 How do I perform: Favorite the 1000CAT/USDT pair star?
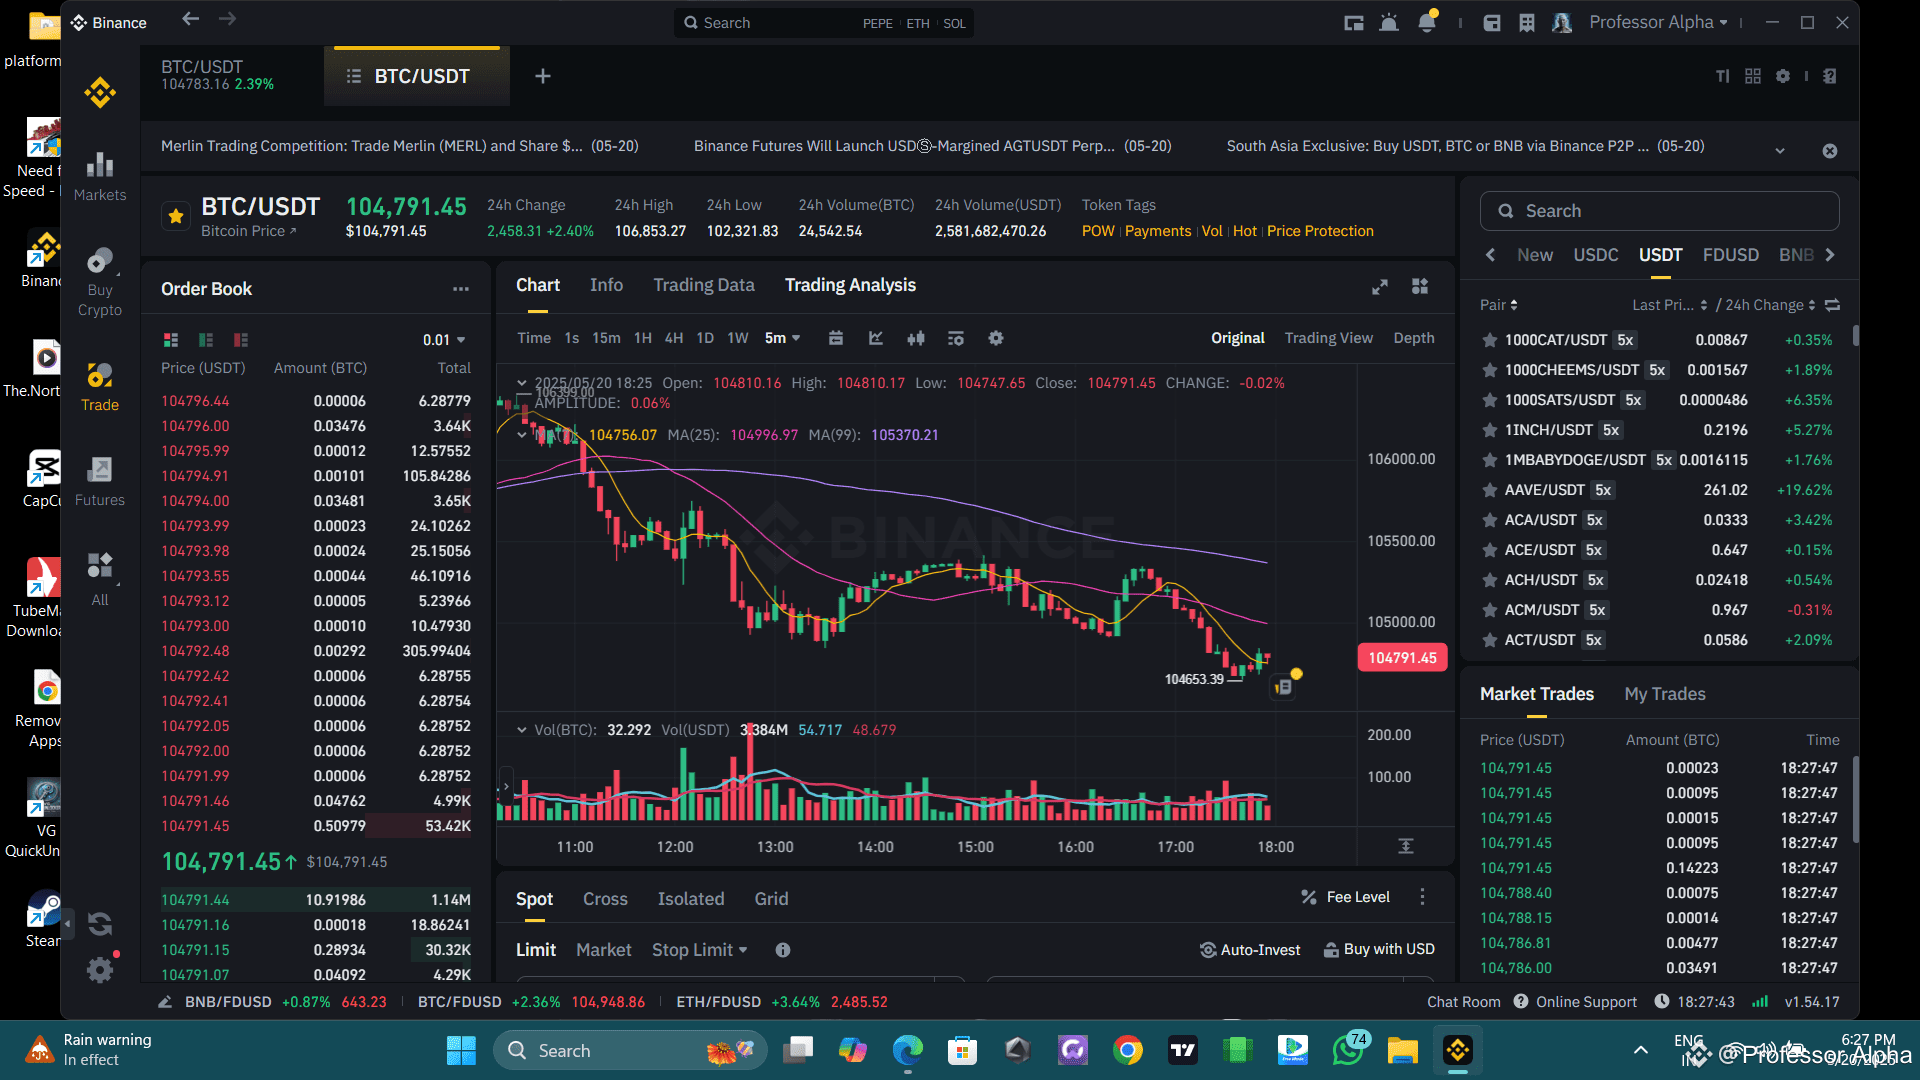tap(1490, 340)
